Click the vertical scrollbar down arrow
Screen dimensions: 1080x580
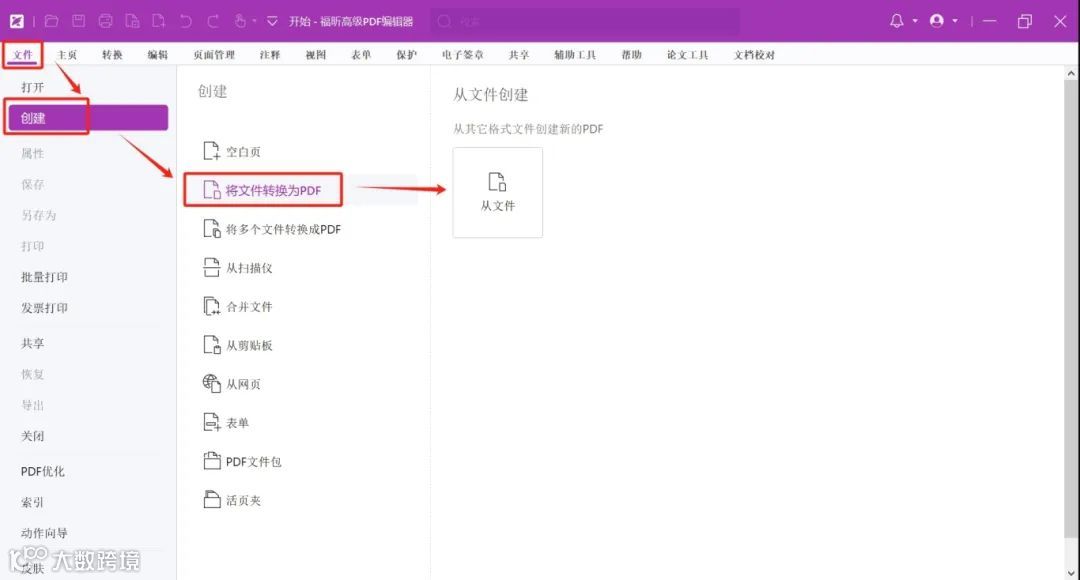(1071, 573)
